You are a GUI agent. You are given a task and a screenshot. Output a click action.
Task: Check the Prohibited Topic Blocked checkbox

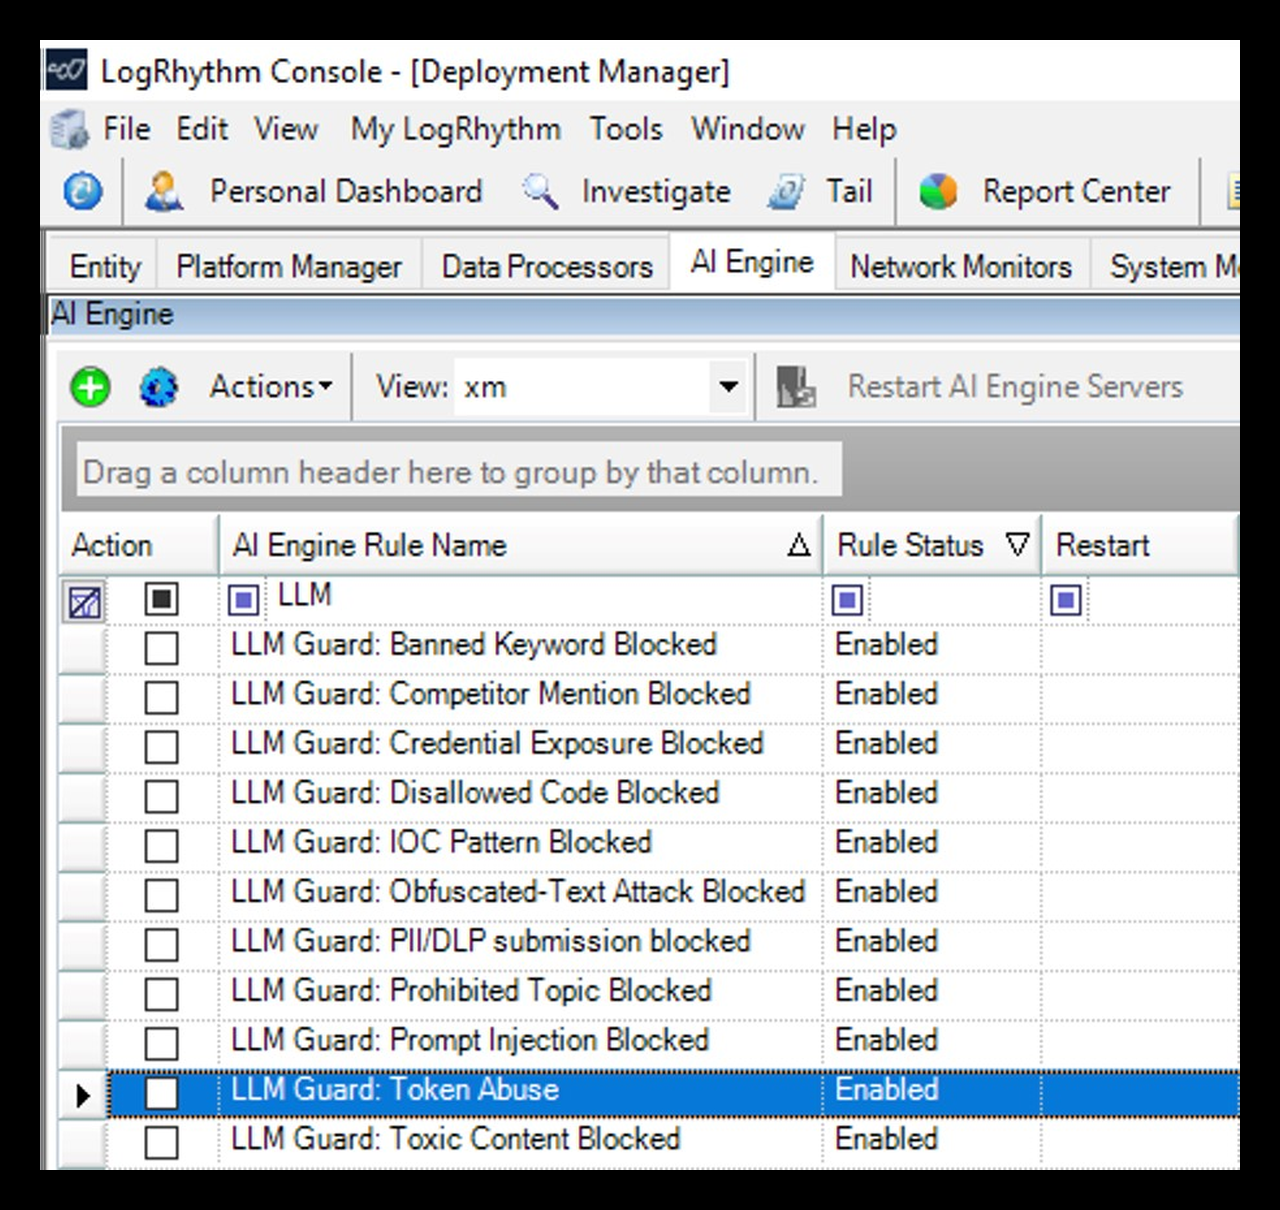[x=161, y=994]
